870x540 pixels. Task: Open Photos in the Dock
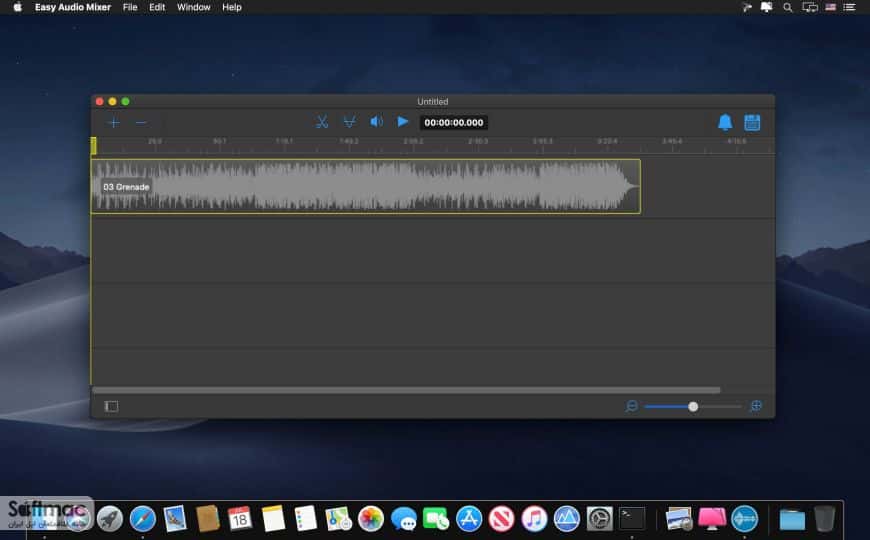pyautogui.click(x=371, y=519)
